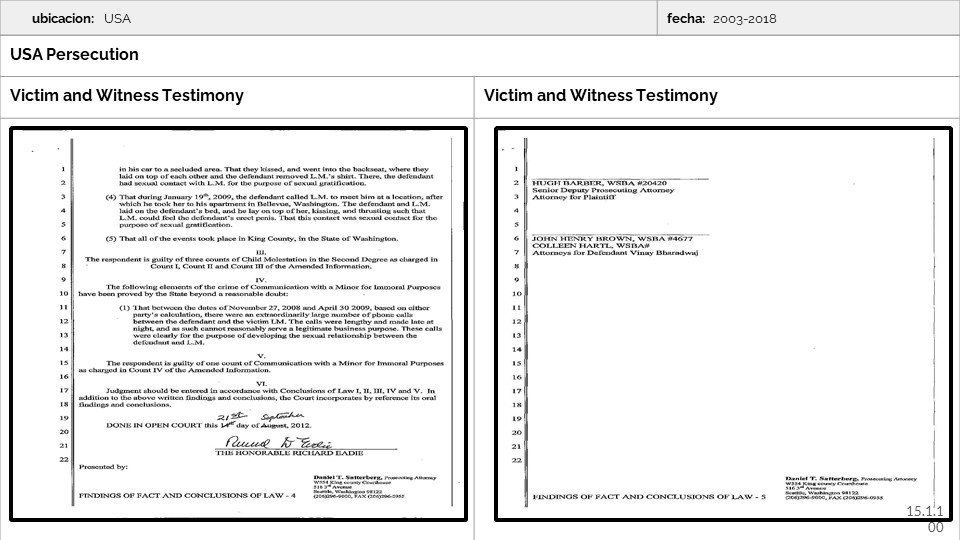
Task: Select the USA location value
Action: click(x=117, y=19)
